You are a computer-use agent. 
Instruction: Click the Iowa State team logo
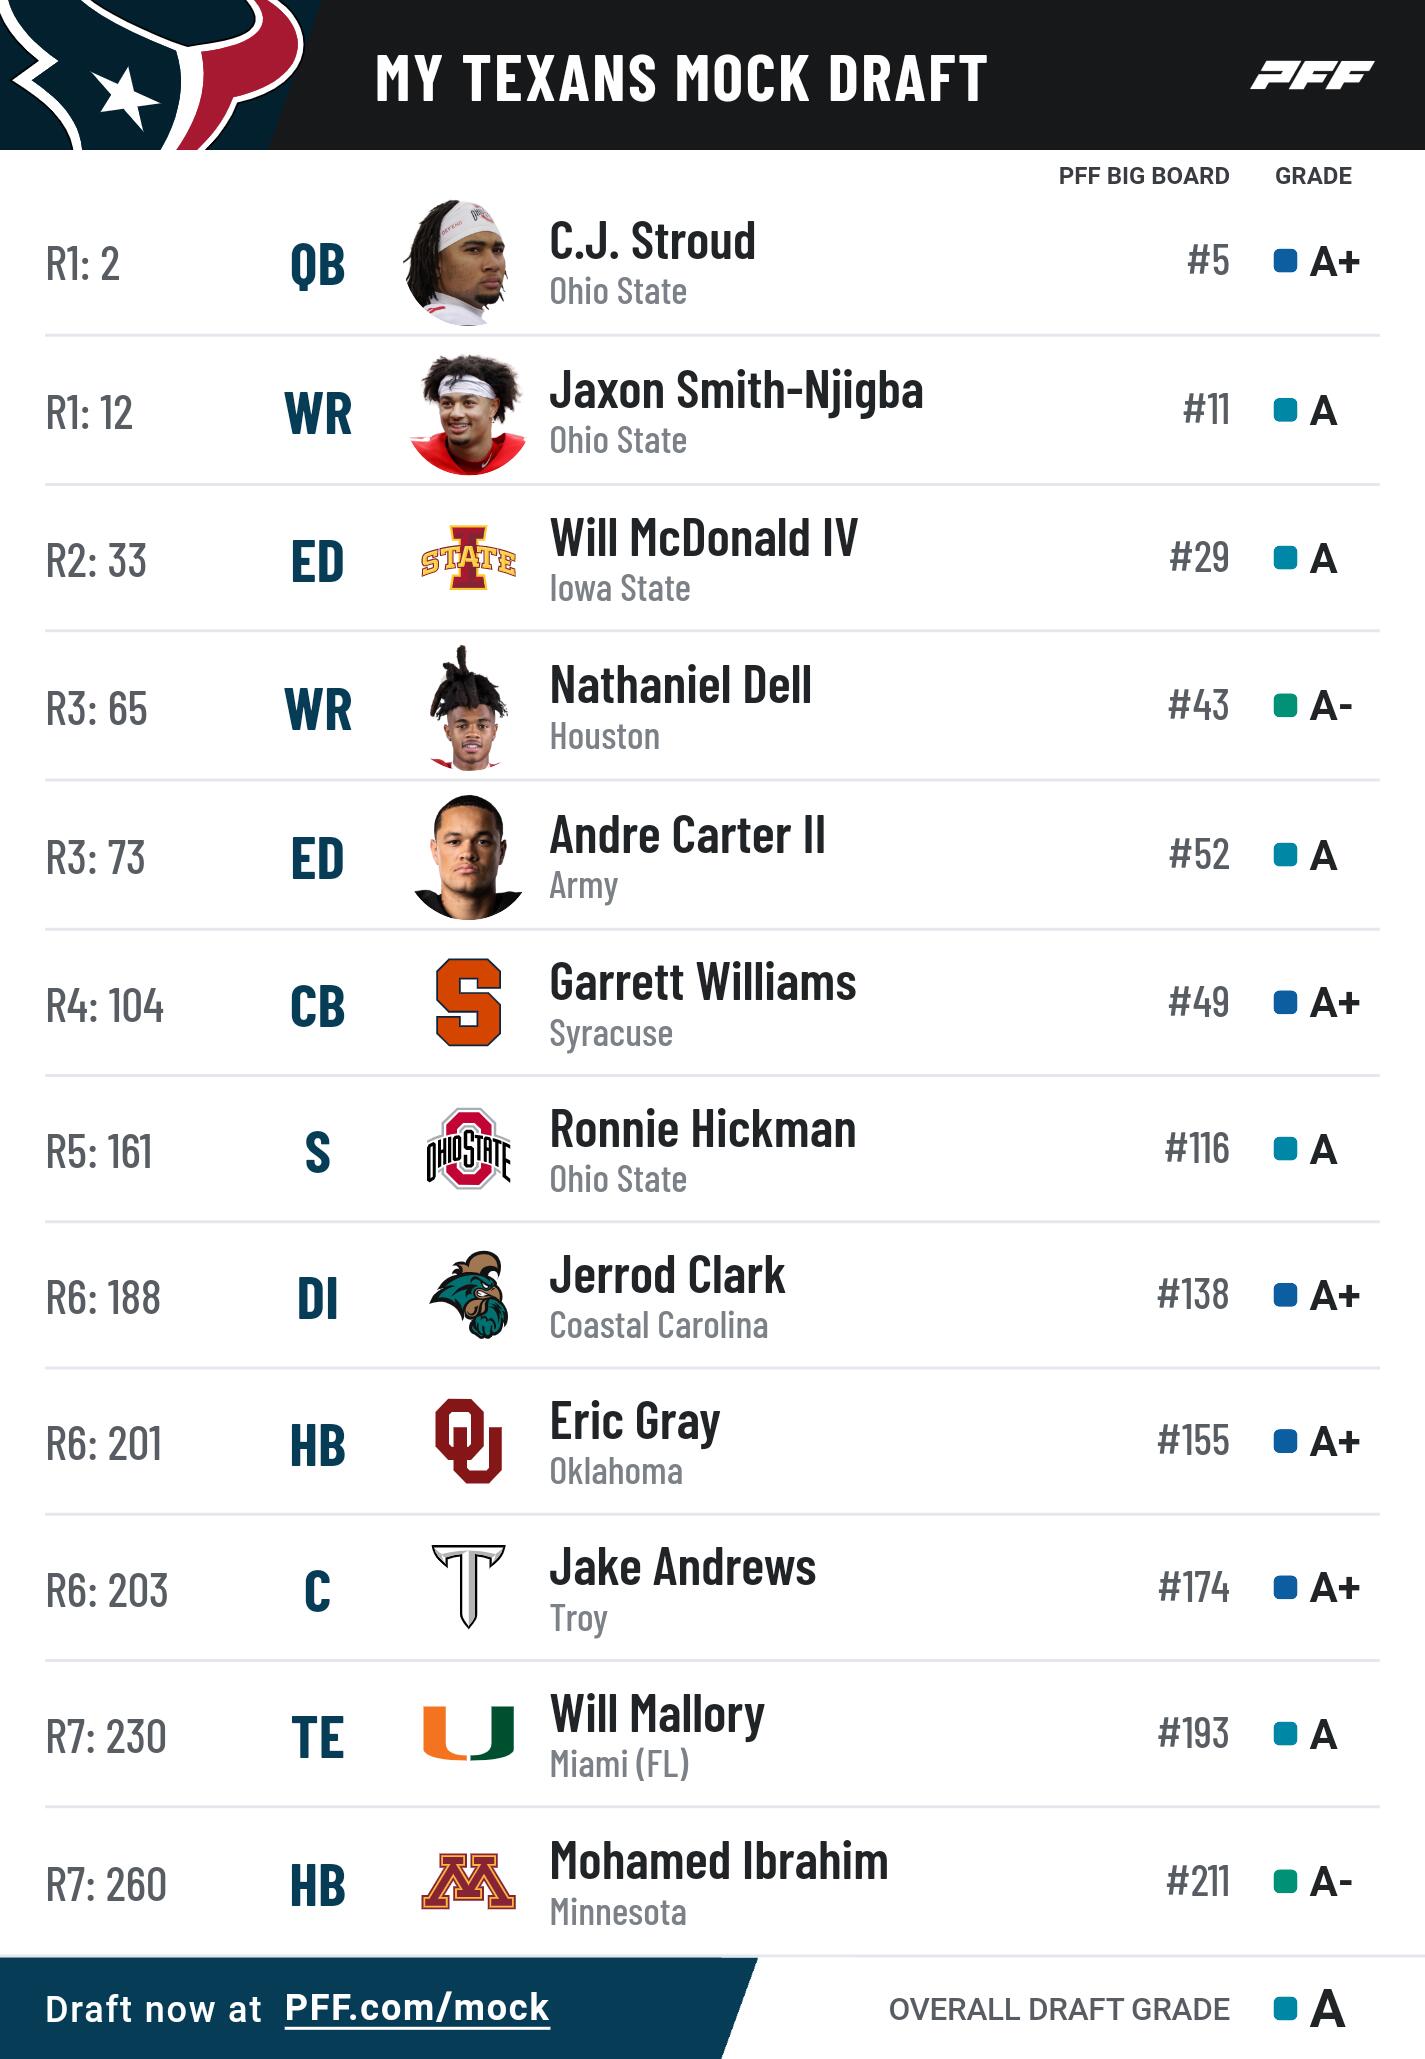pyautogui.click(x=468, y=559)
